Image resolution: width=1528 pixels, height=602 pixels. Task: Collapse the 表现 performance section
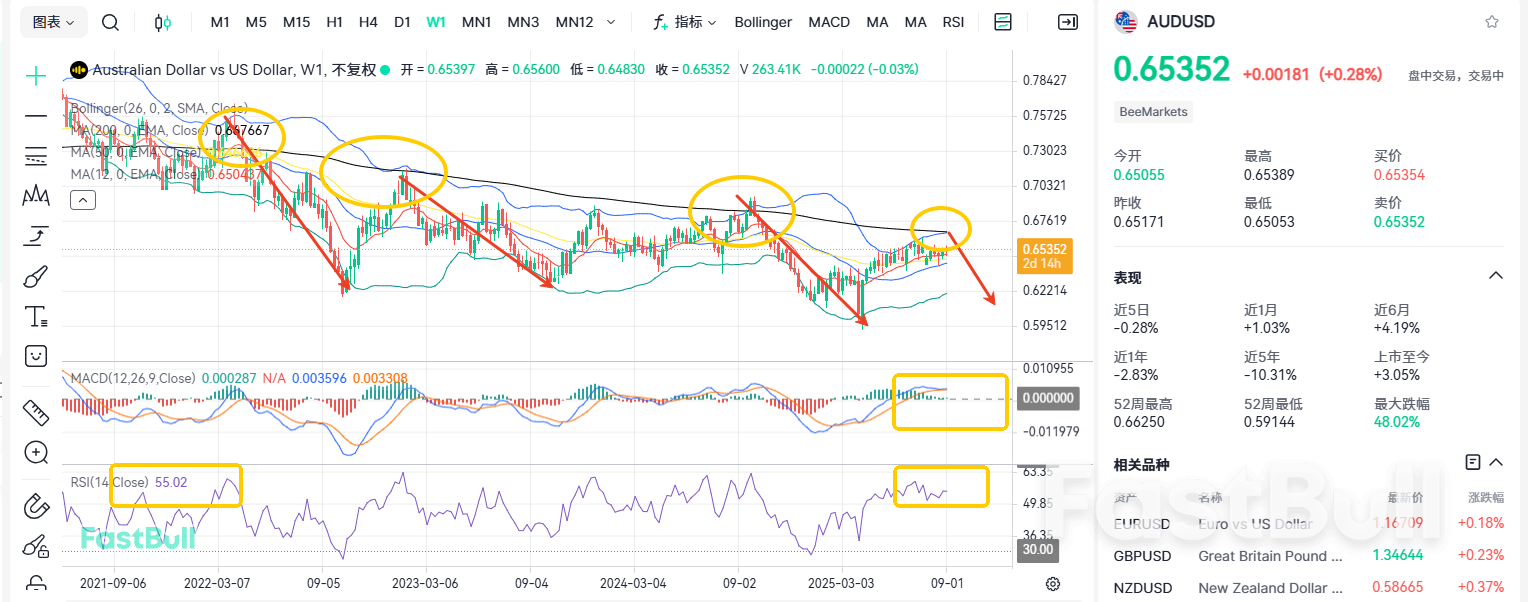pyautogui.click(x=1495, y=275)
